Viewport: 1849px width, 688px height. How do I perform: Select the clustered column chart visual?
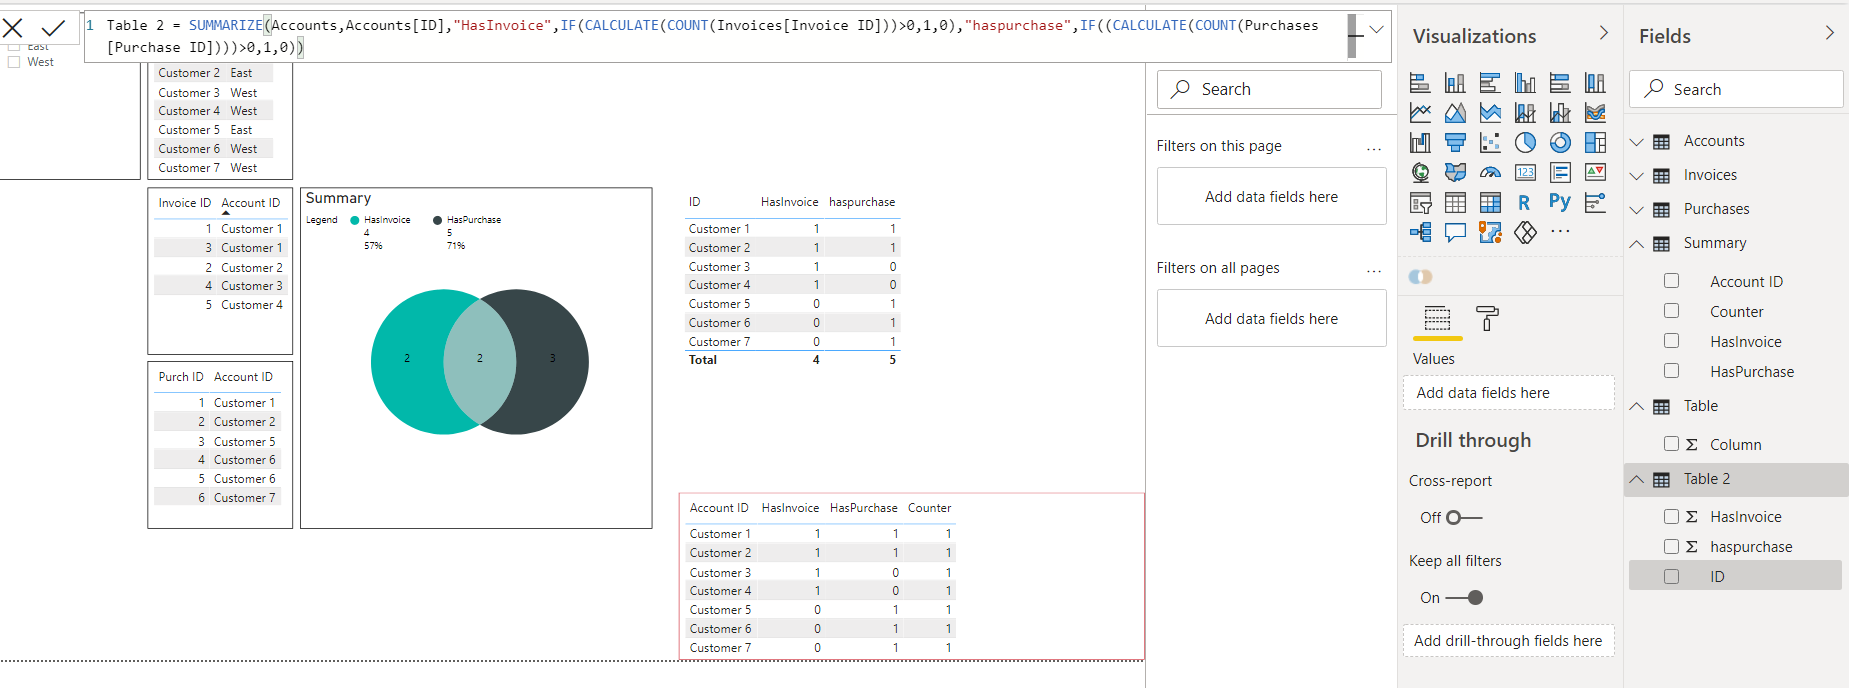click(x=1525, y=83)
